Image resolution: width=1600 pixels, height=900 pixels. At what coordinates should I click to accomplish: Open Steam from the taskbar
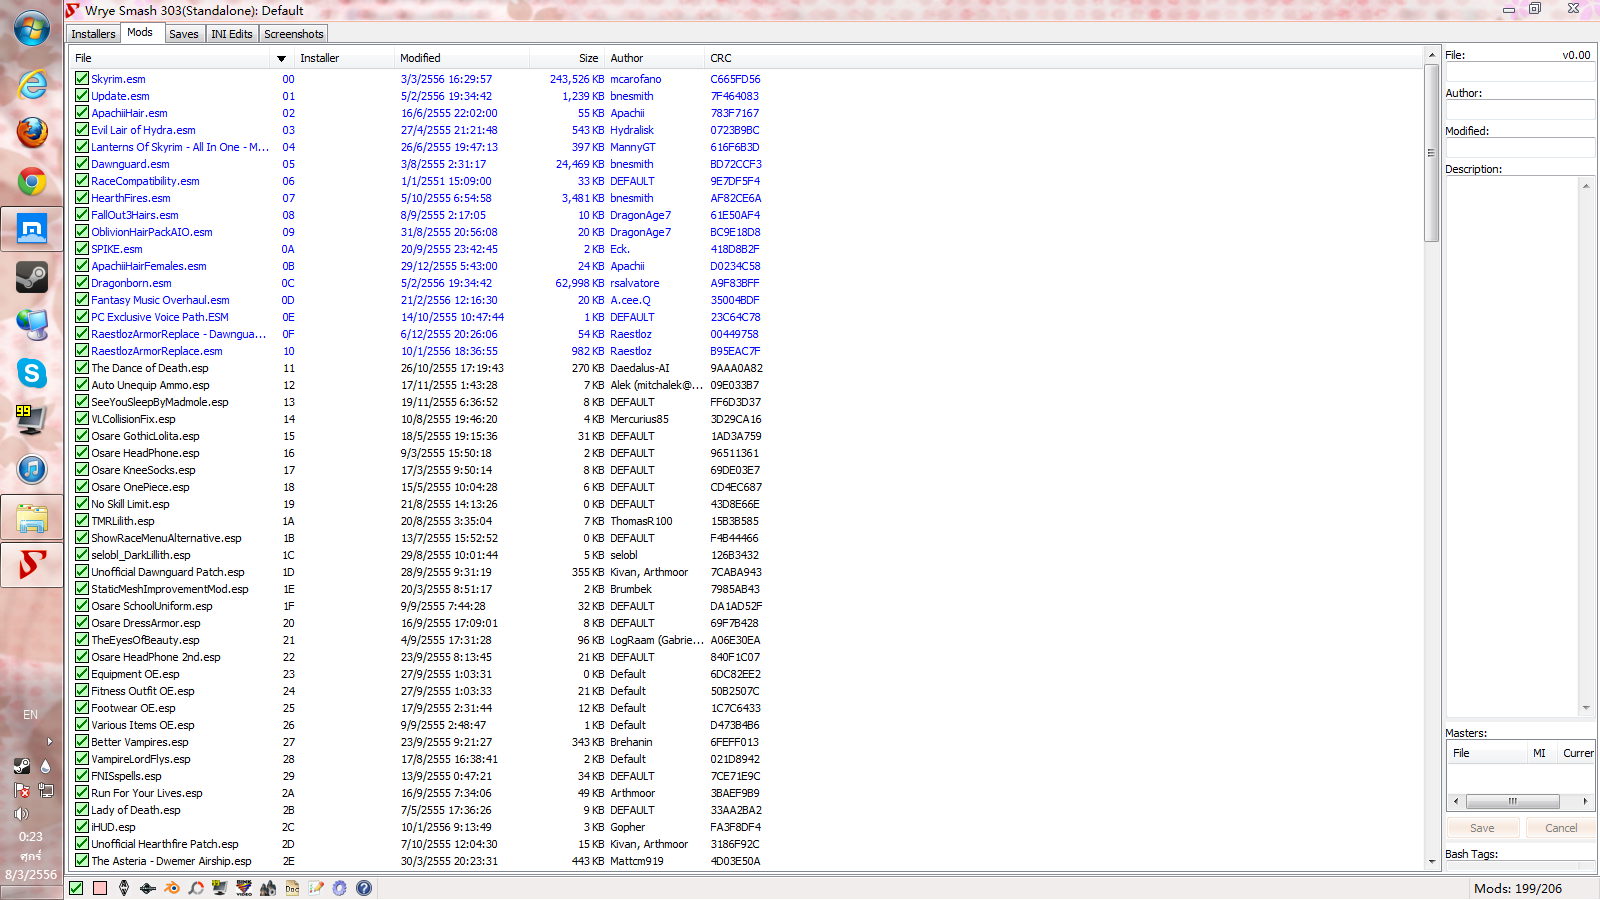32,276
